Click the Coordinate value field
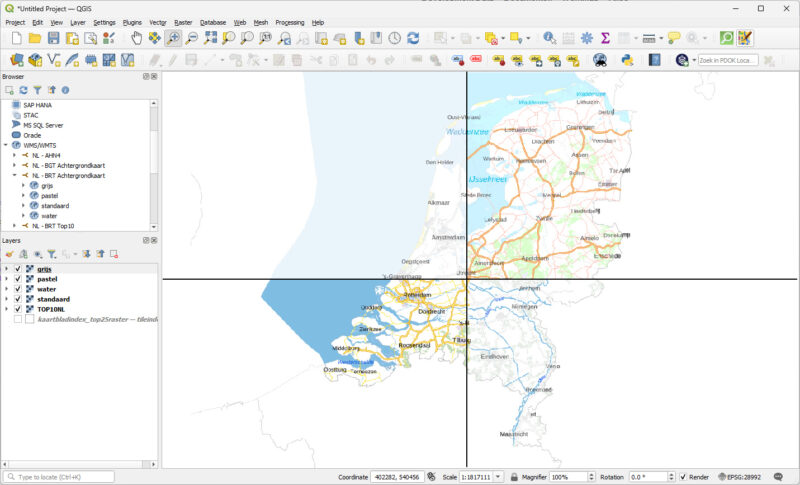800x485 pixels. (x=397, y=477)
